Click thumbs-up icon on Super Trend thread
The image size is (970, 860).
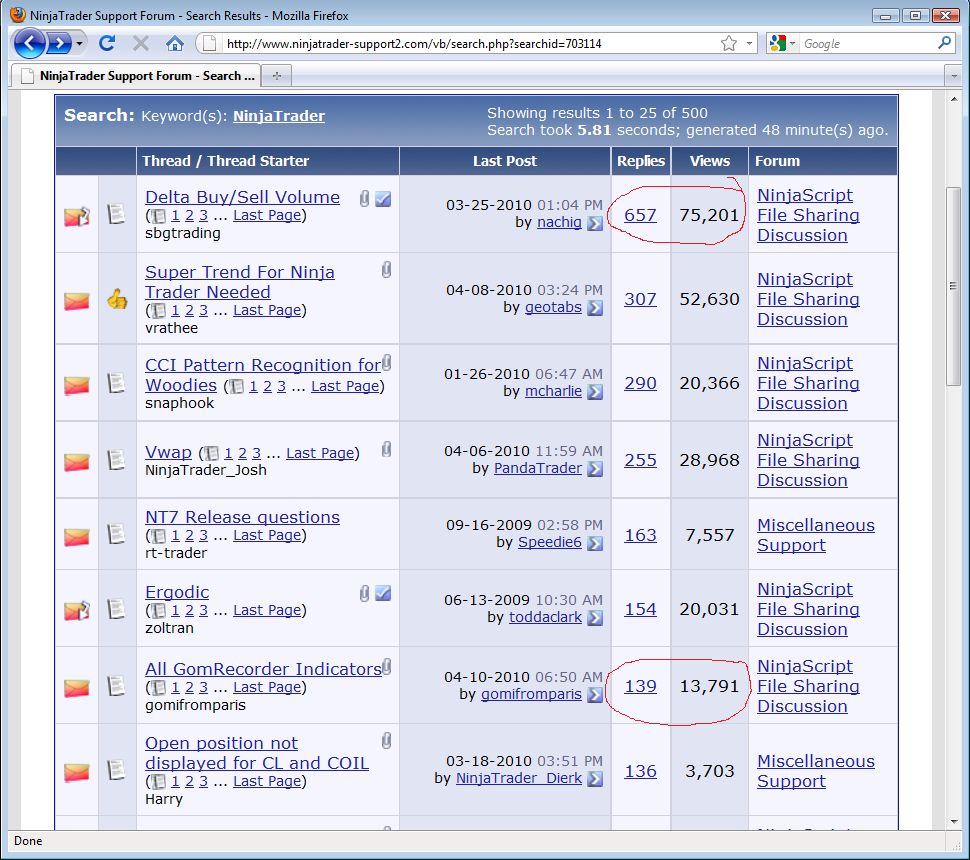tap(117, 299)
